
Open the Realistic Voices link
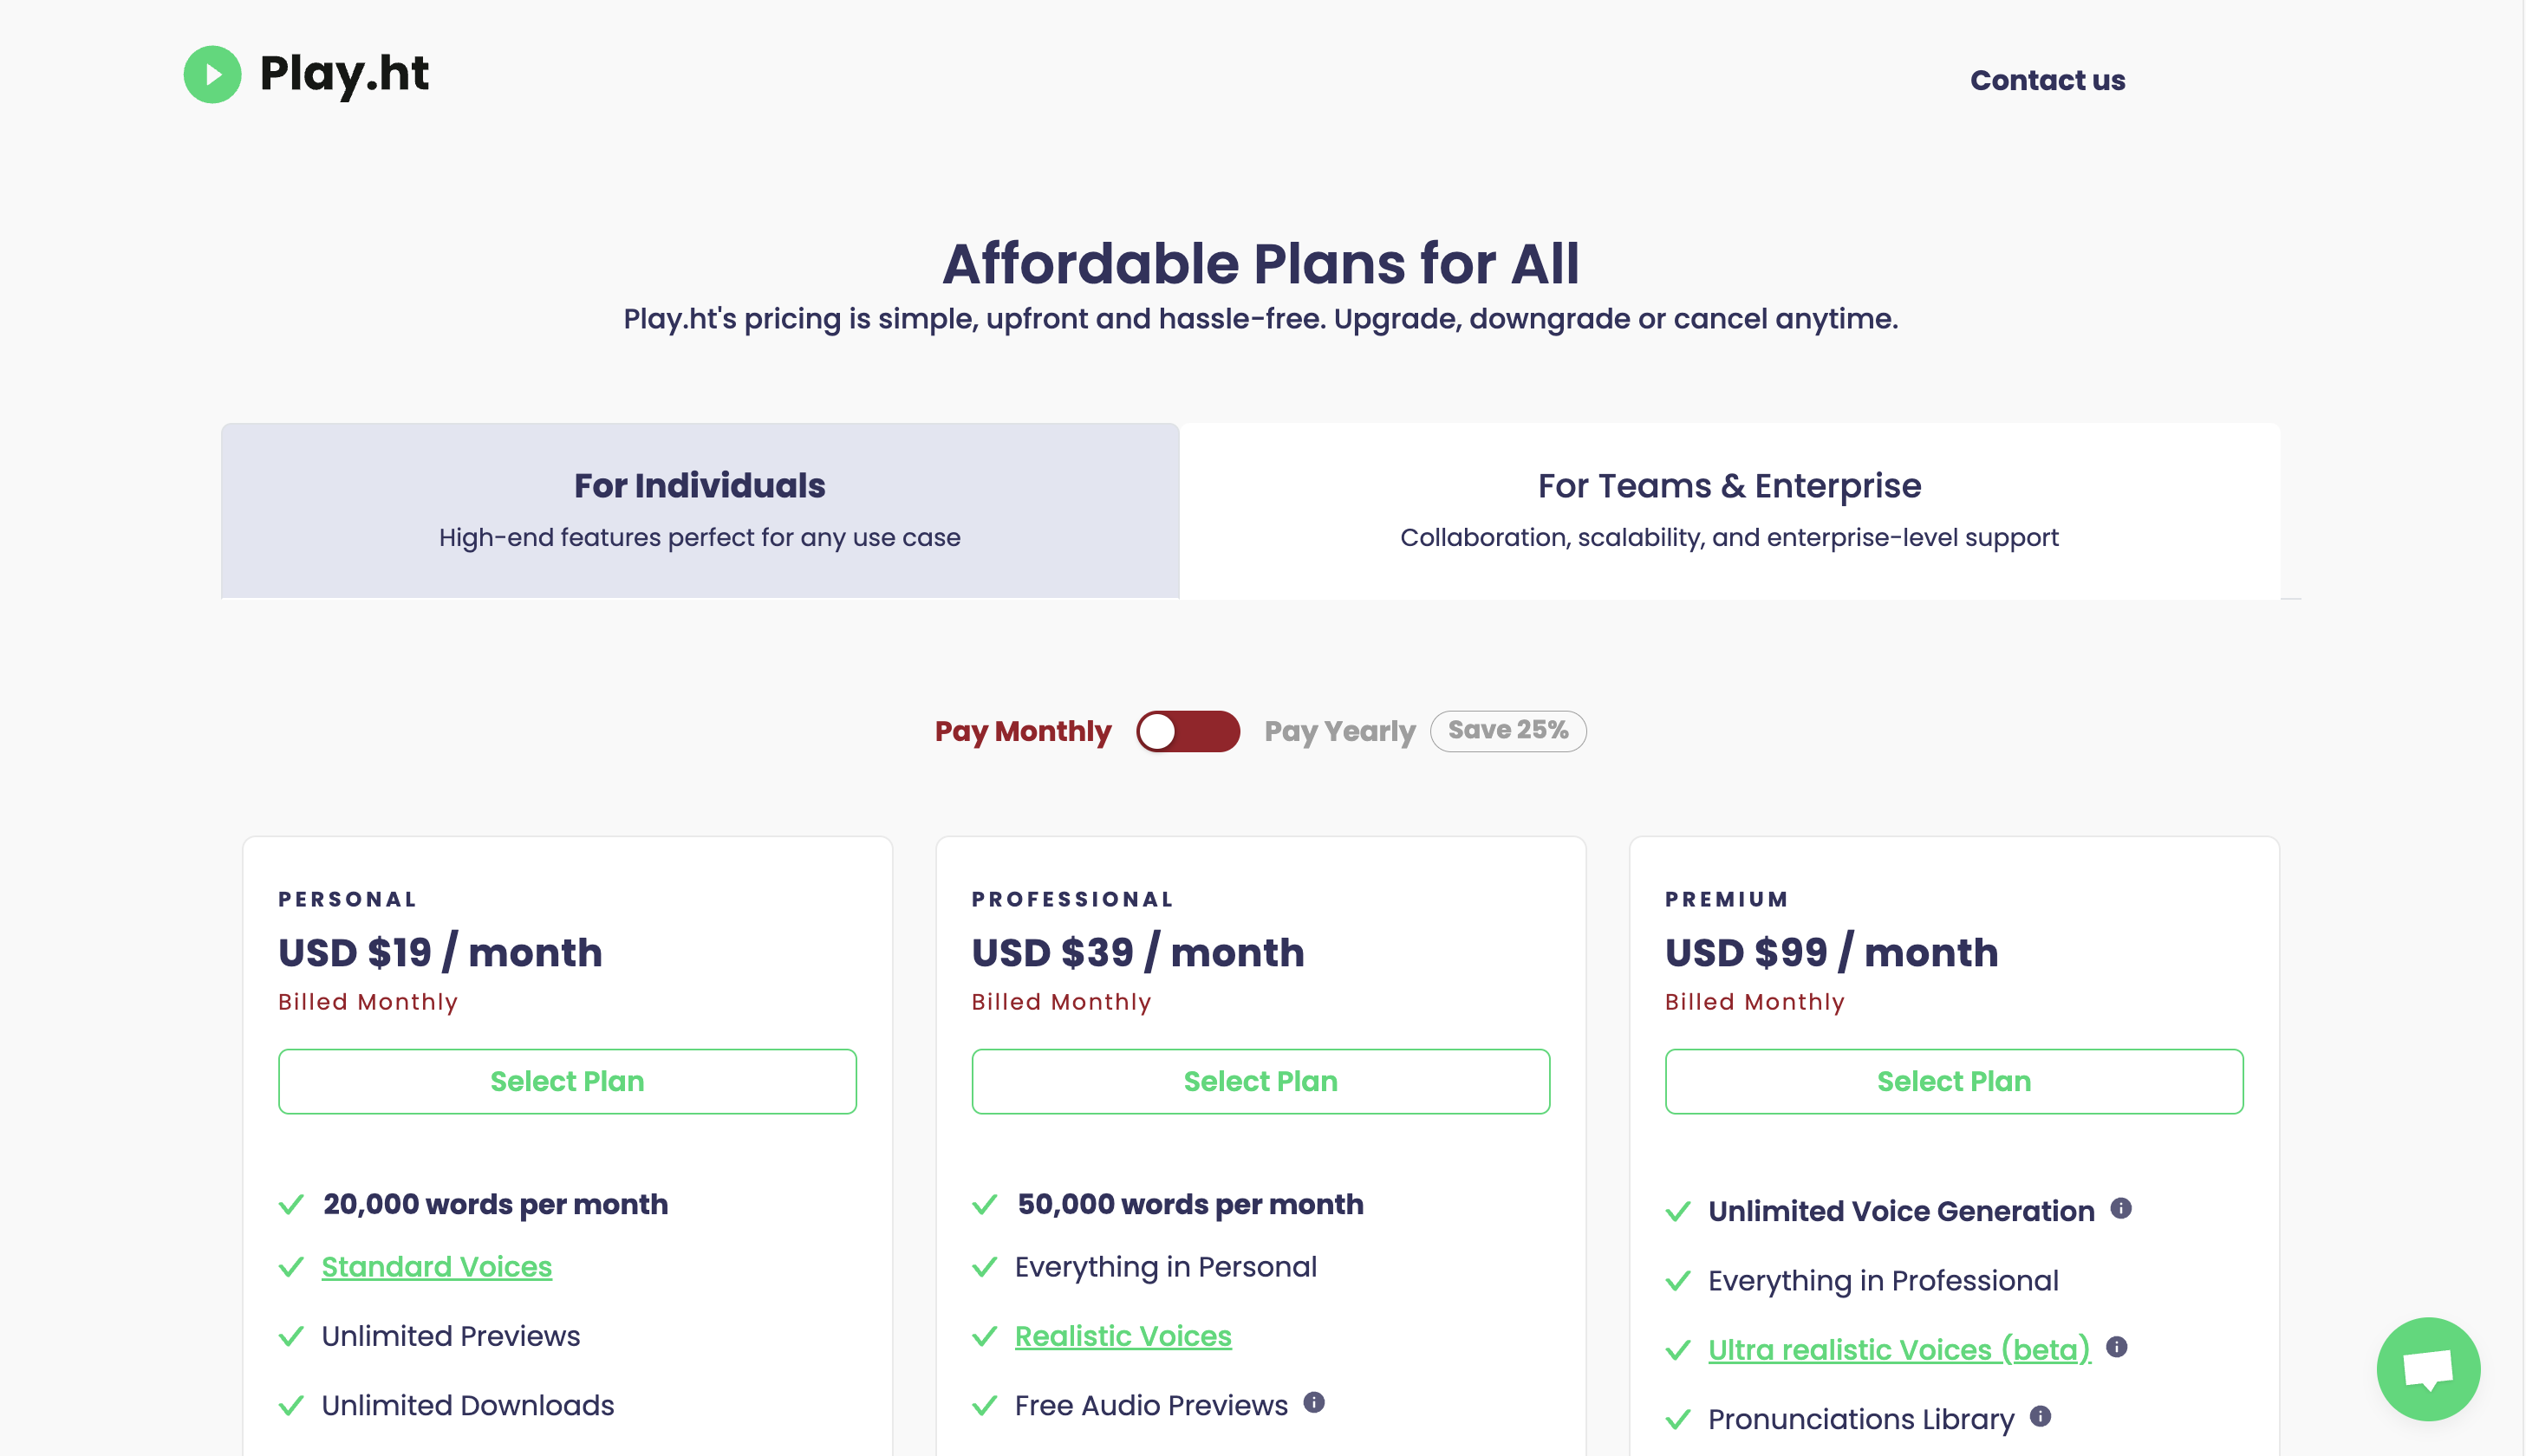click(x=1123, y=1336)
